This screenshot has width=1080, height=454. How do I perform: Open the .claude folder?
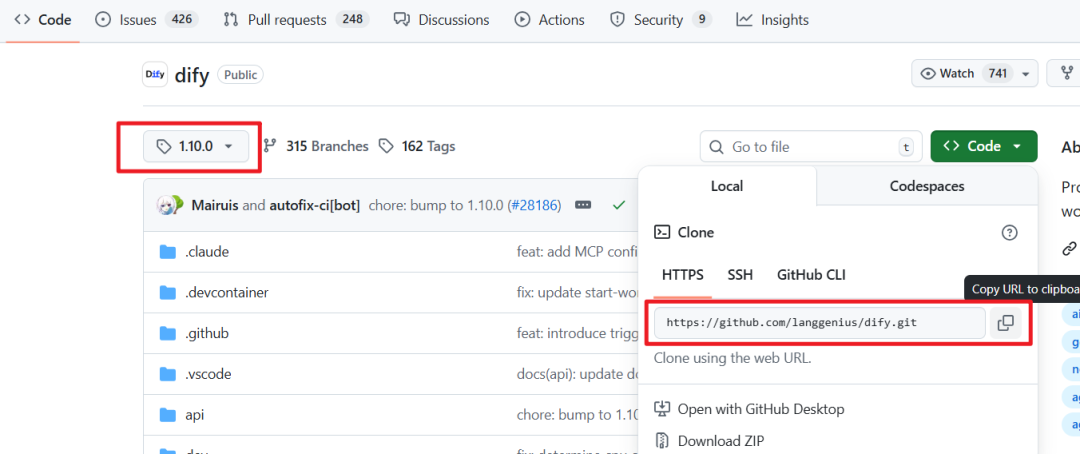207,252
